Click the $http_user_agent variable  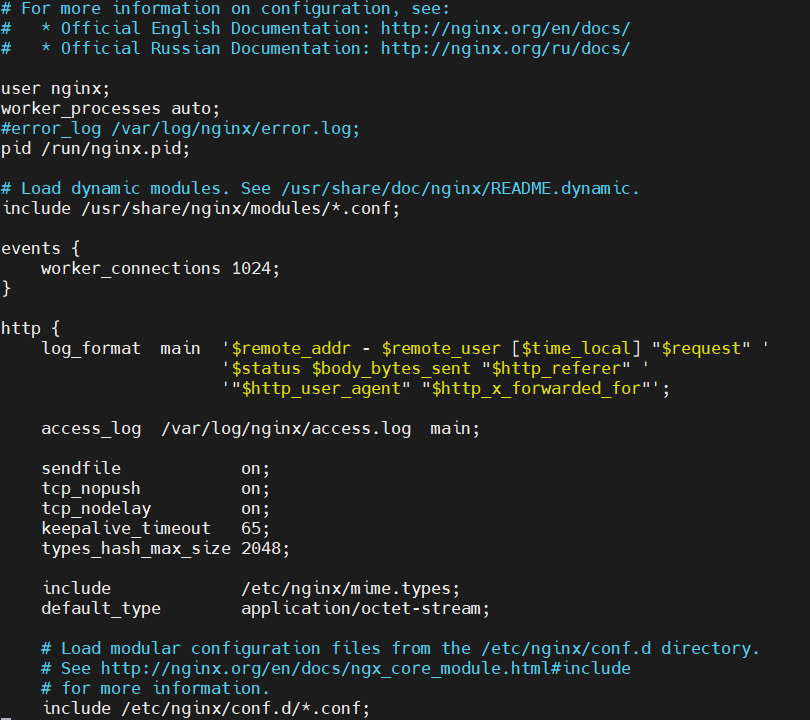321,388
